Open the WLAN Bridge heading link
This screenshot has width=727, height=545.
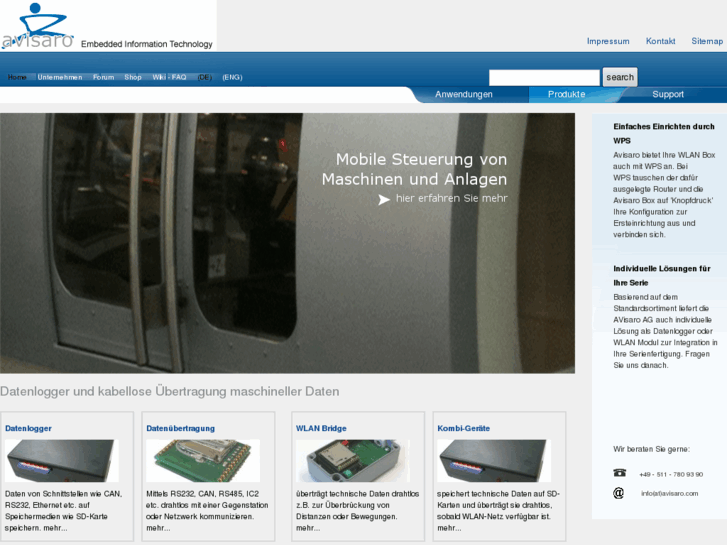click(x=321, y=428)
